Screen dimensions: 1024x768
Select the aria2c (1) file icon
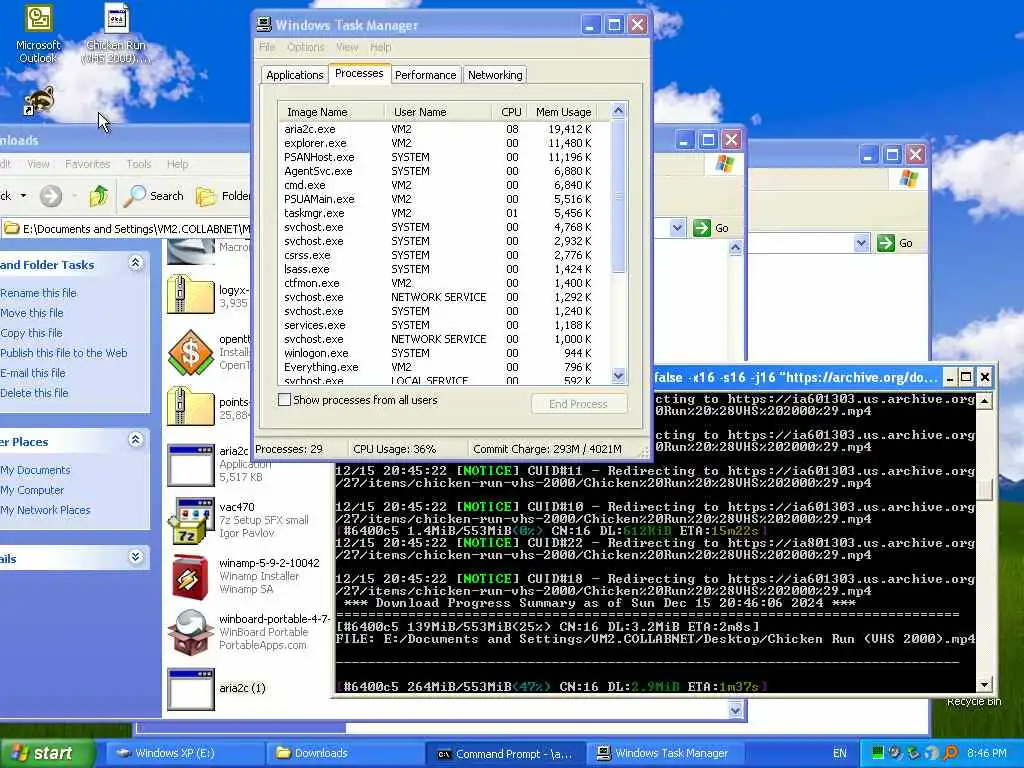[x=190, y=689]
